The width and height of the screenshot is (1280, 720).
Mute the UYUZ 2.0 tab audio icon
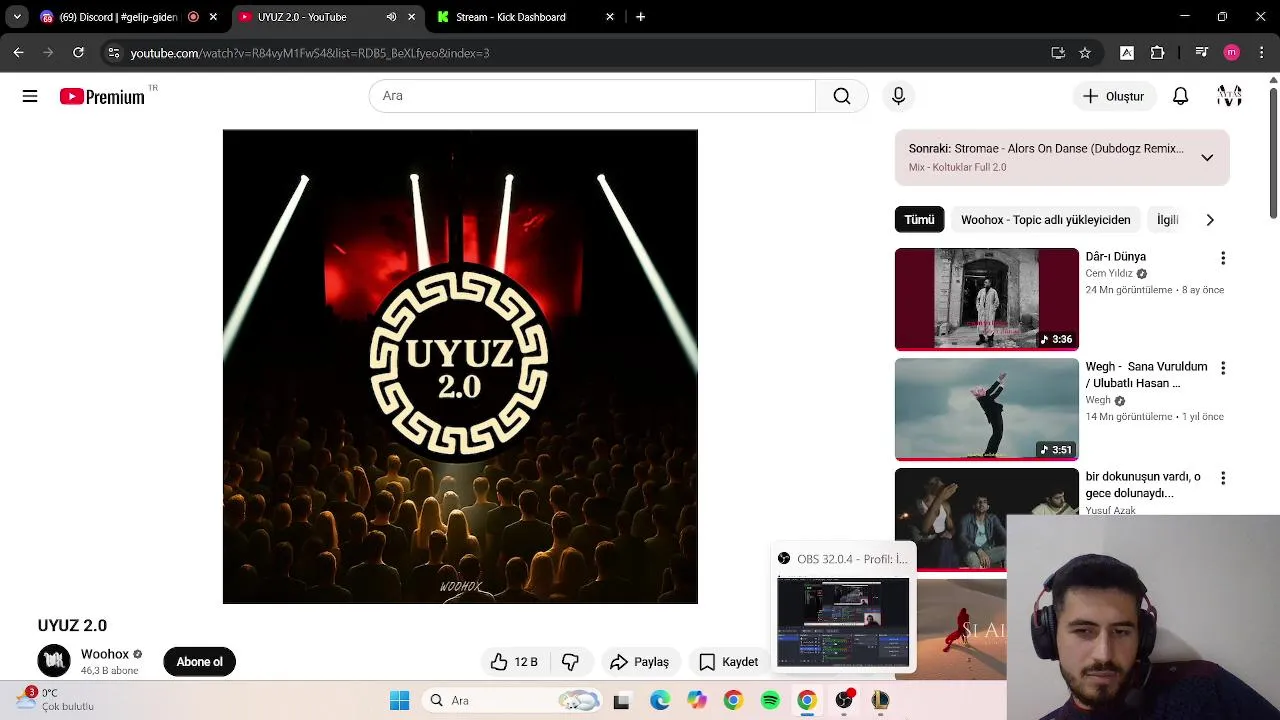pos(391,17)
